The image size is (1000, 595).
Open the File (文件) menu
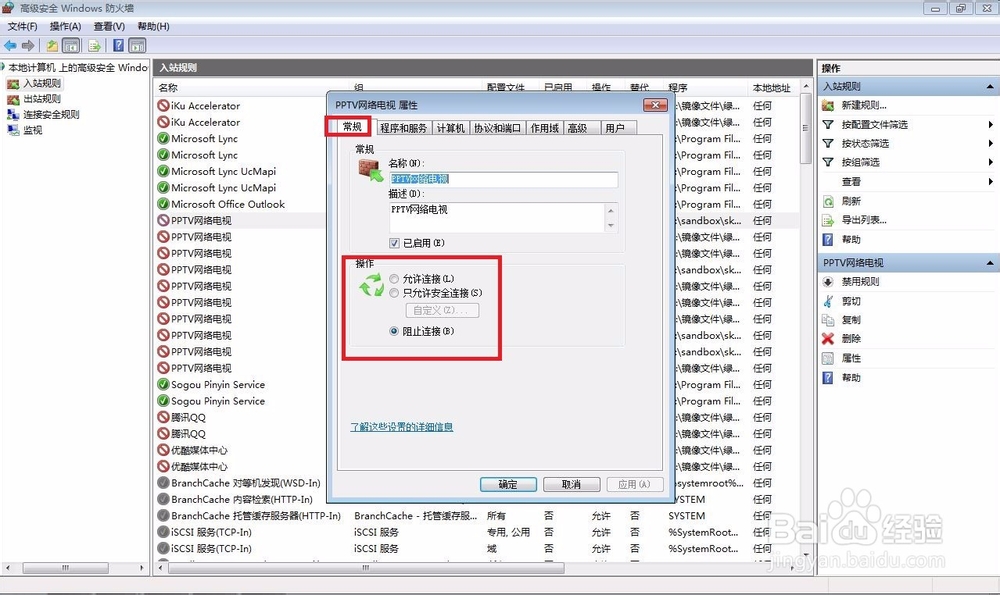coord(22,26)
